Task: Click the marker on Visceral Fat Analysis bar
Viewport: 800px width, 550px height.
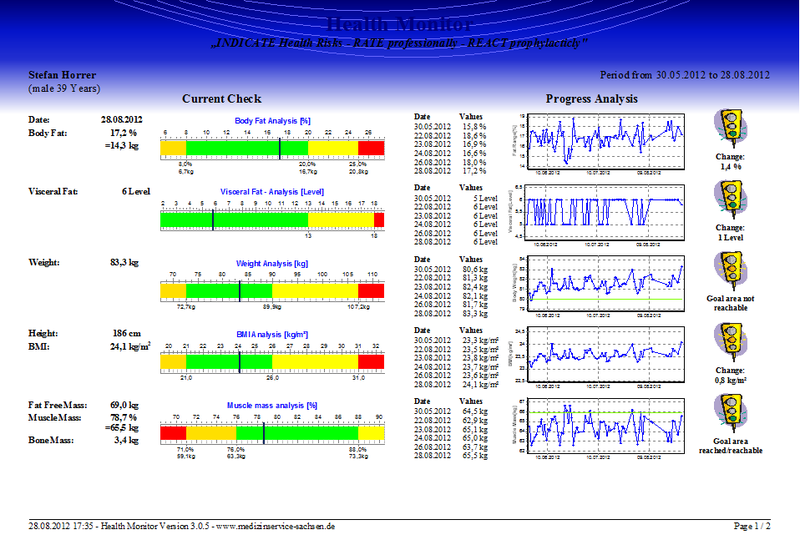Action: point(213,220)
